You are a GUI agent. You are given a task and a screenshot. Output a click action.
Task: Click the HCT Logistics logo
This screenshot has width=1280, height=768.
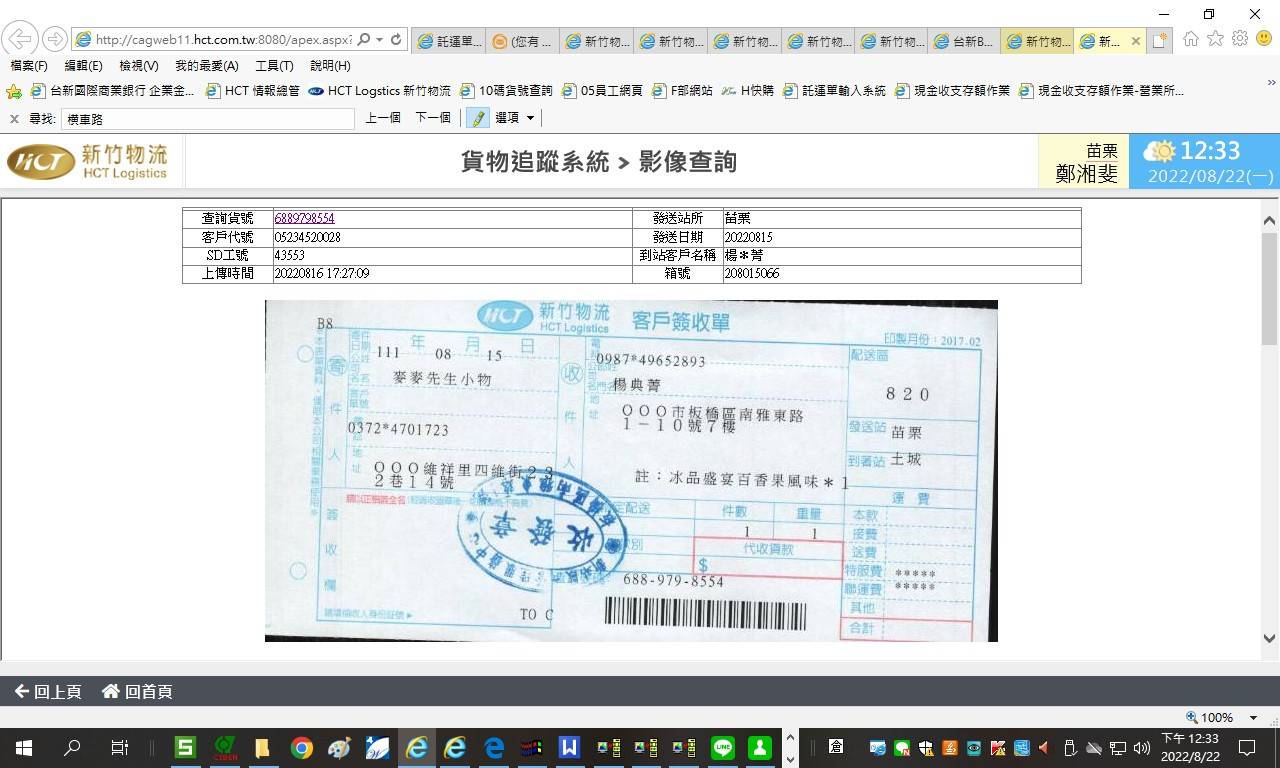click(x=88, y=161)
